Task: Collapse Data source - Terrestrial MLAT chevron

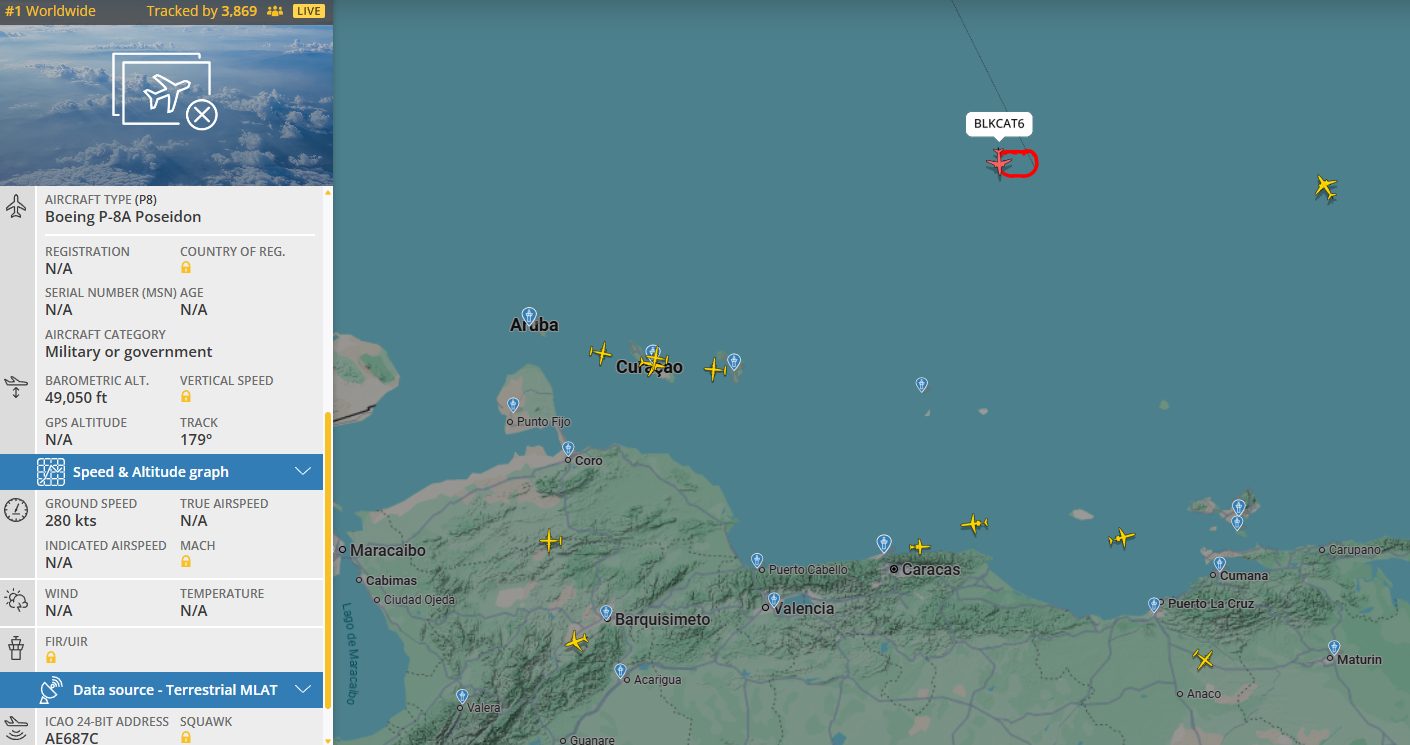Action: (303, 690)
